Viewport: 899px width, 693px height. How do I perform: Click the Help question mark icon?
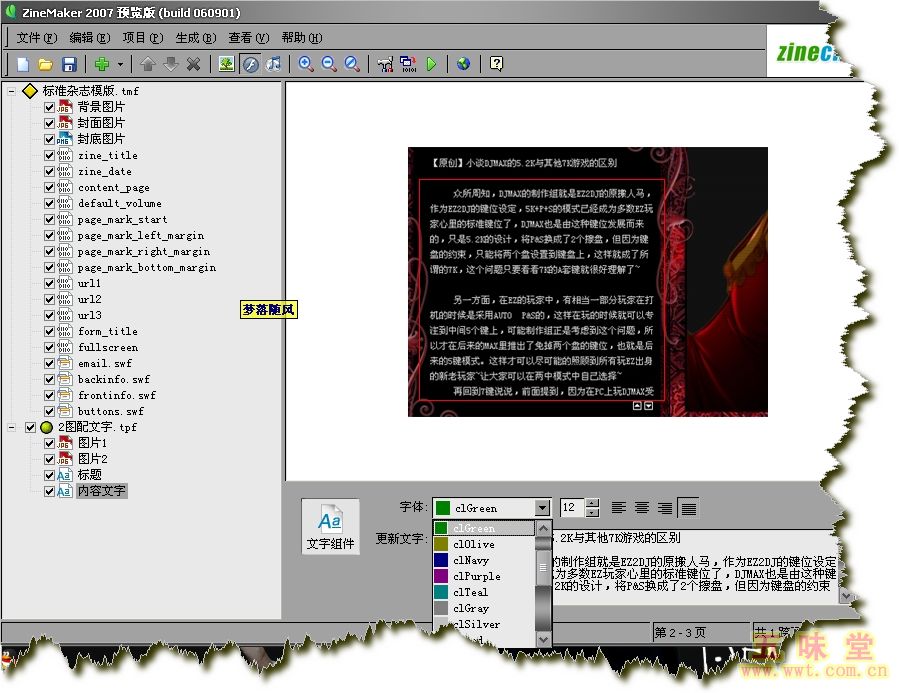pyautogui.click(x=496, y=64)
